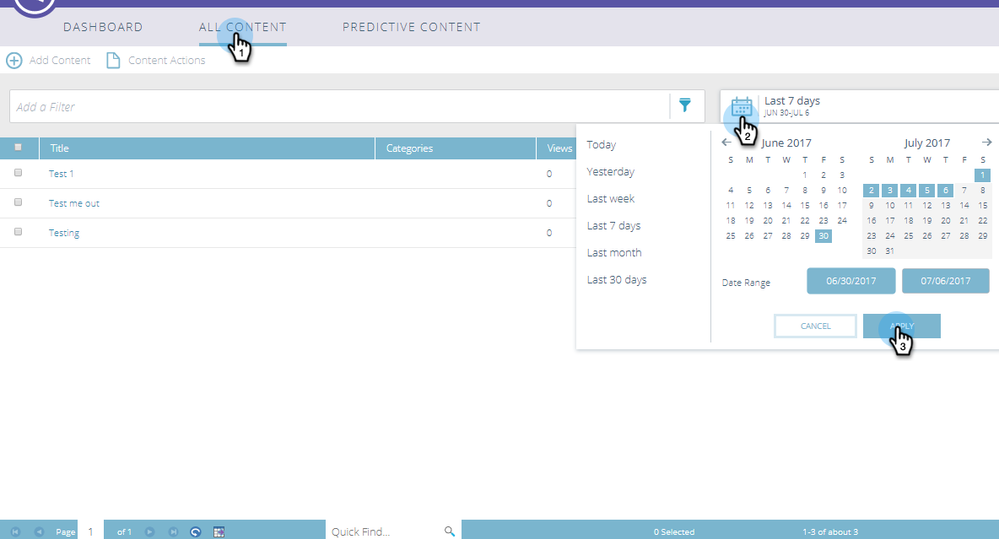The width and height of the screenshot is (999, 539).
Task: Click the funnel filter icon
Action: pos(685,105)
